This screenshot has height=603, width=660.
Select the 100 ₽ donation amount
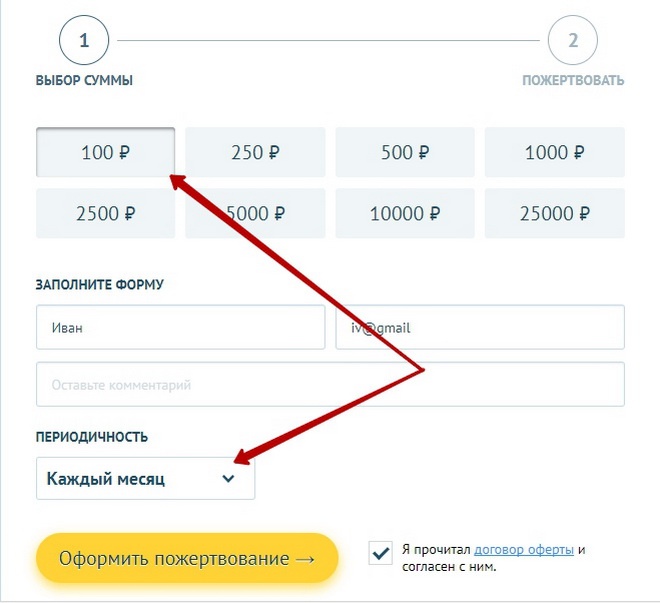pos(105,153)
